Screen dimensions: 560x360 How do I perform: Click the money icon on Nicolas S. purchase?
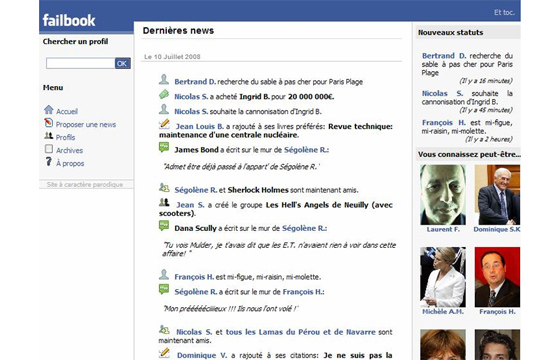(x=164, y=95)
